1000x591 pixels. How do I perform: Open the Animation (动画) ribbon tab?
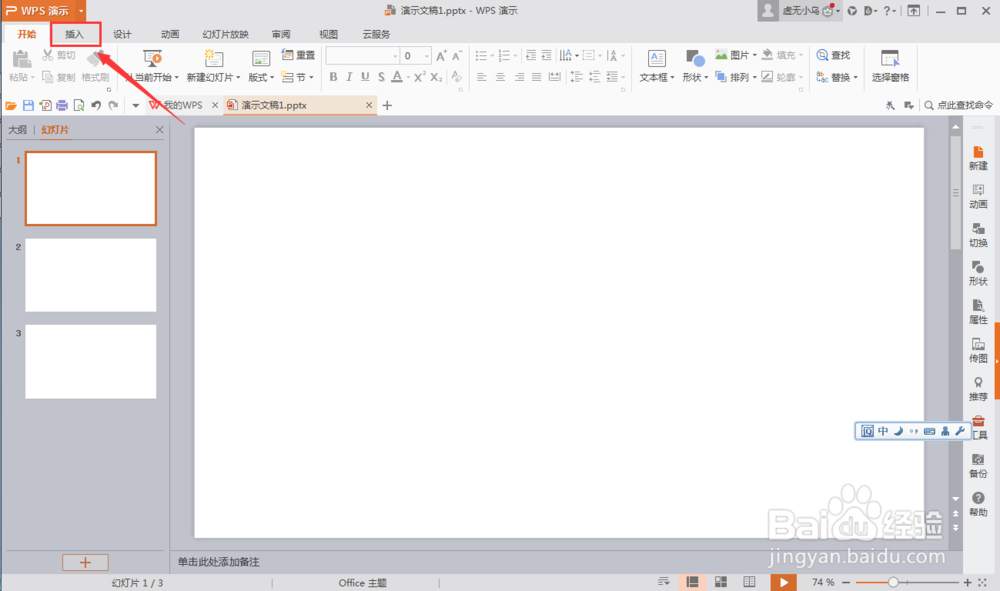click(170, 34)
